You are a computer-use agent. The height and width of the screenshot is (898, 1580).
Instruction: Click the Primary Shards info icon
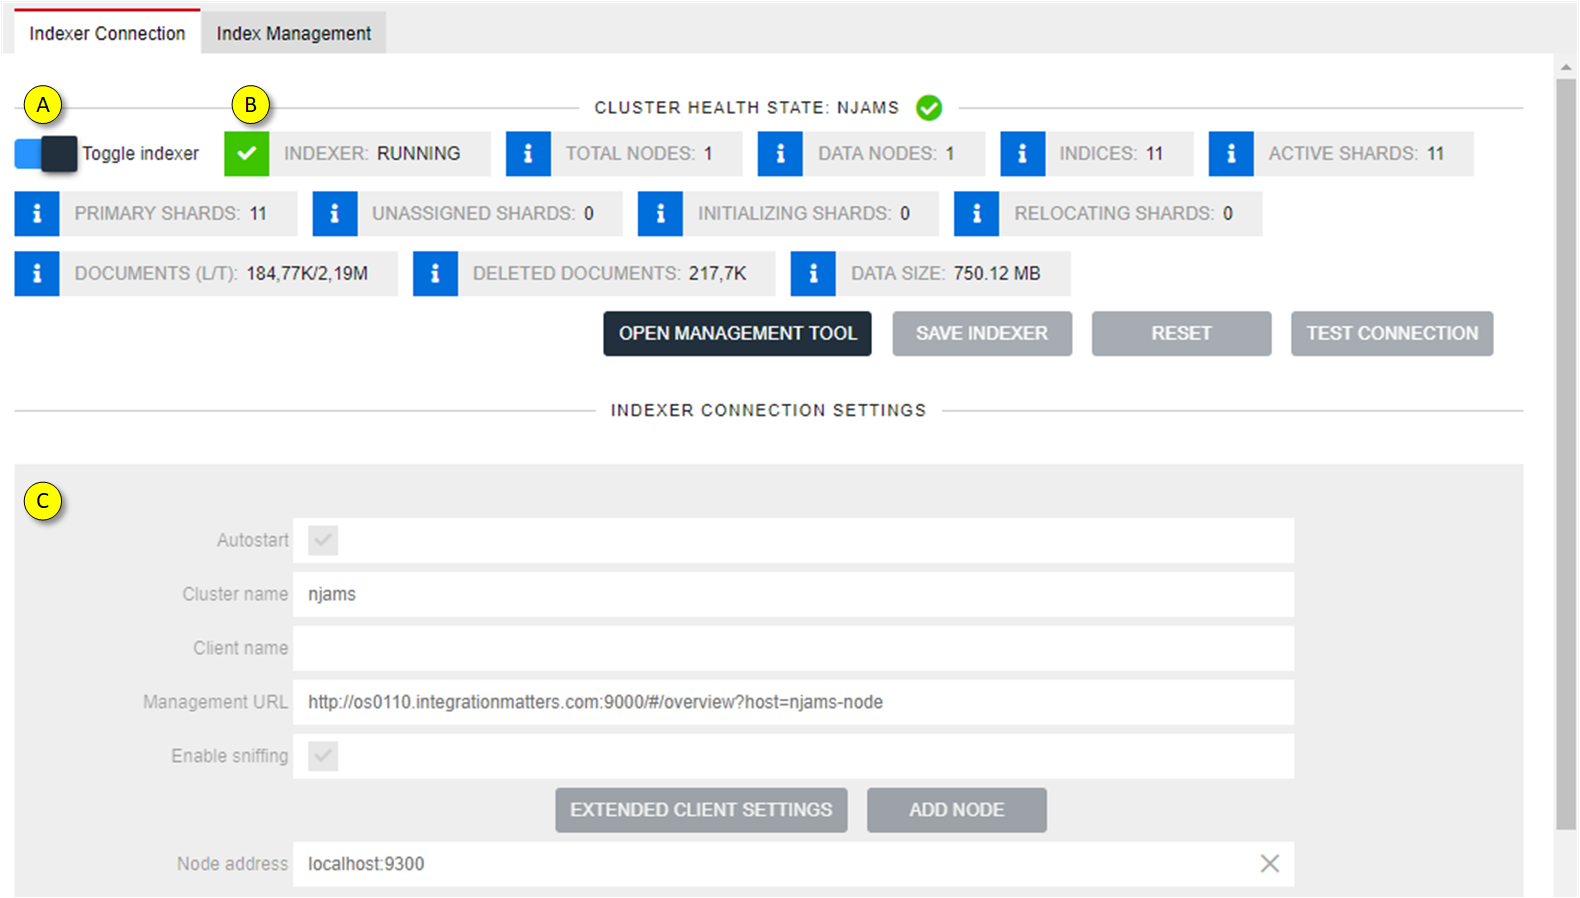(x=37, y=214)
